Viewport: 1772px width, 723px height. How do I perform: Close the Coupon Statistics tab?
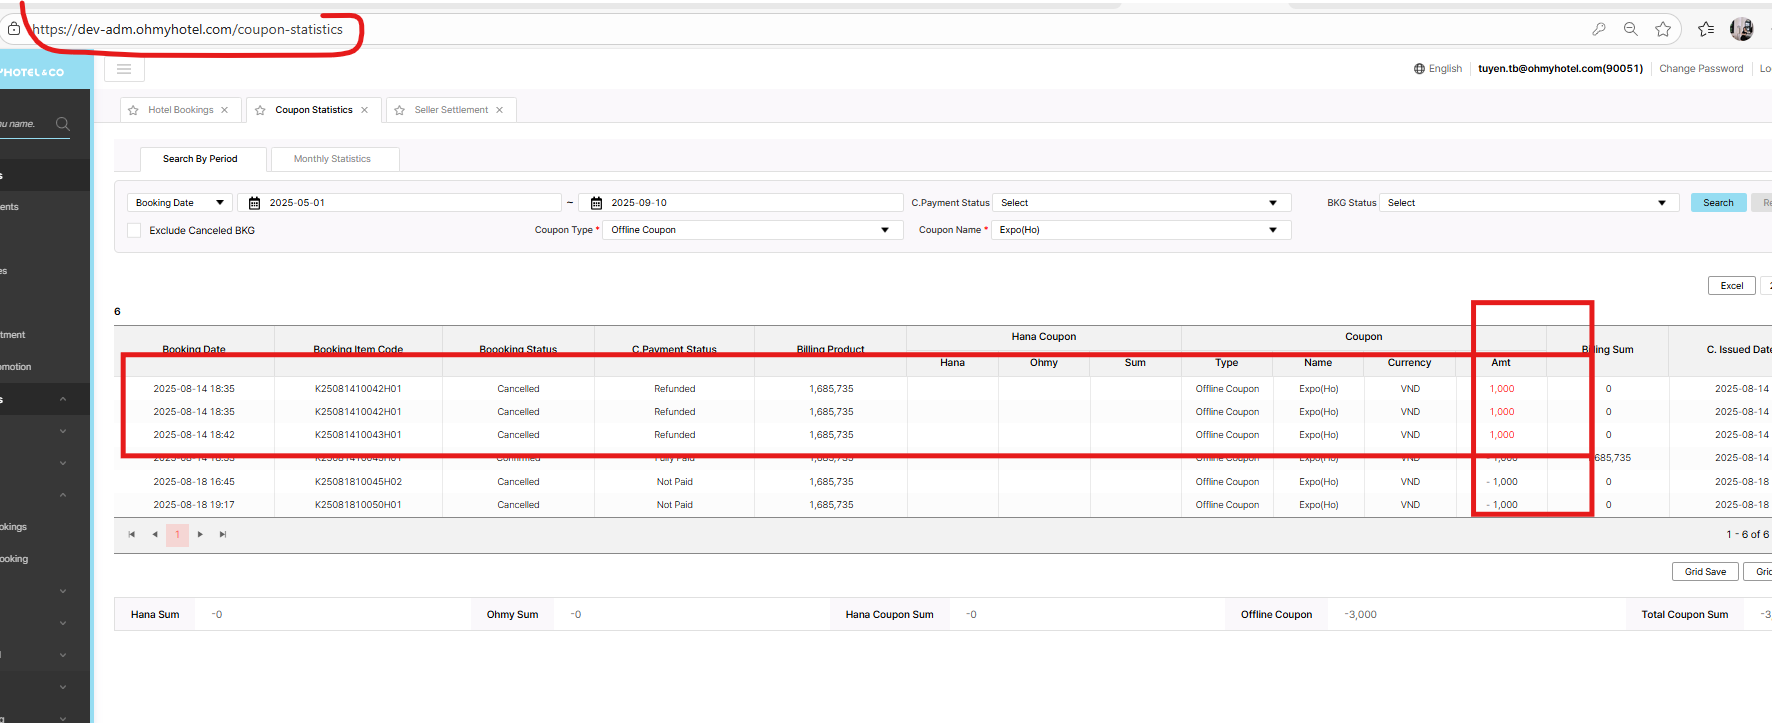365,110
